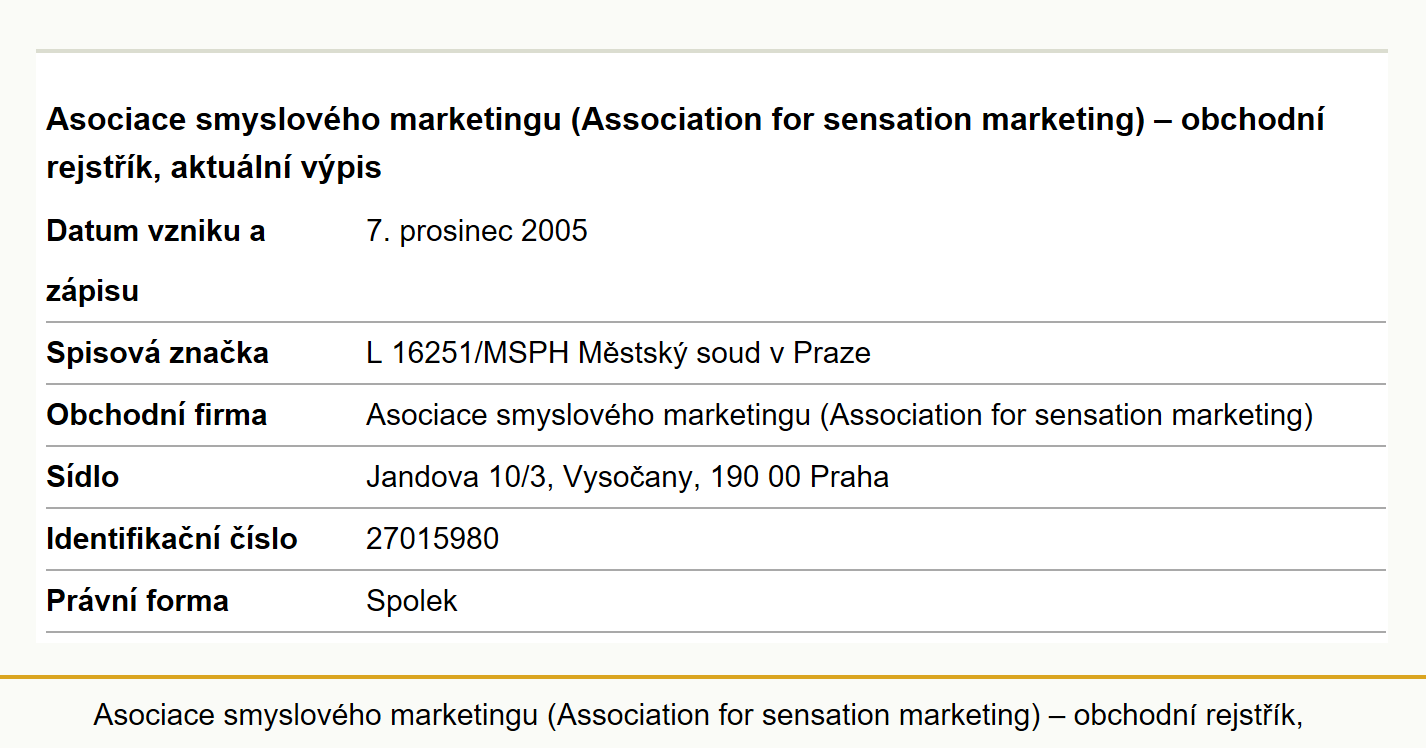This screenshot has height=748, width=1426.
Task: Click "(Association for sensation marketing)" in the heading
Action: [857, 119]
